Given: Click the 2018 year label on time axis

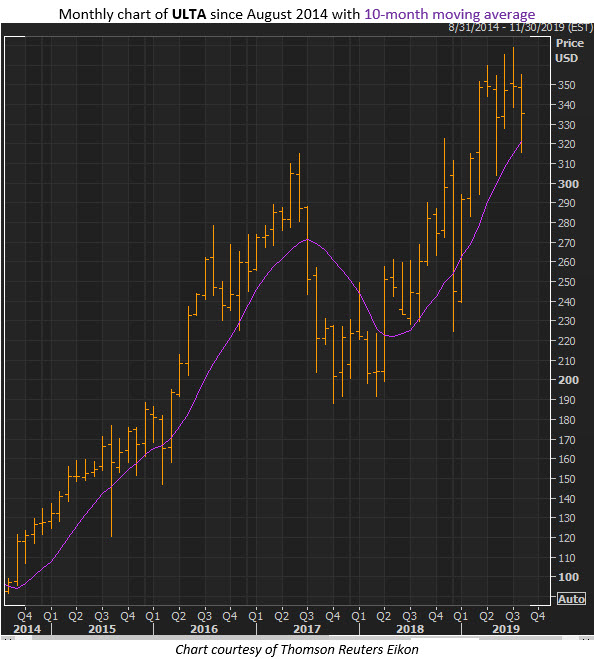Looking at the screenshot, I should pyautogui.click(x=410, y=629).
